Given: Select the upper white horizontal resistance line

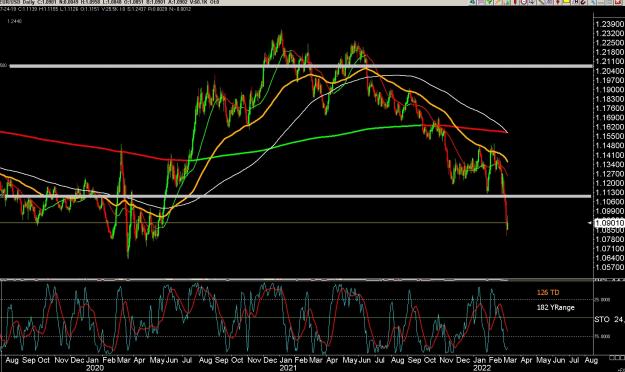Looking at the screenshot, I should click(x=301, y=66).
